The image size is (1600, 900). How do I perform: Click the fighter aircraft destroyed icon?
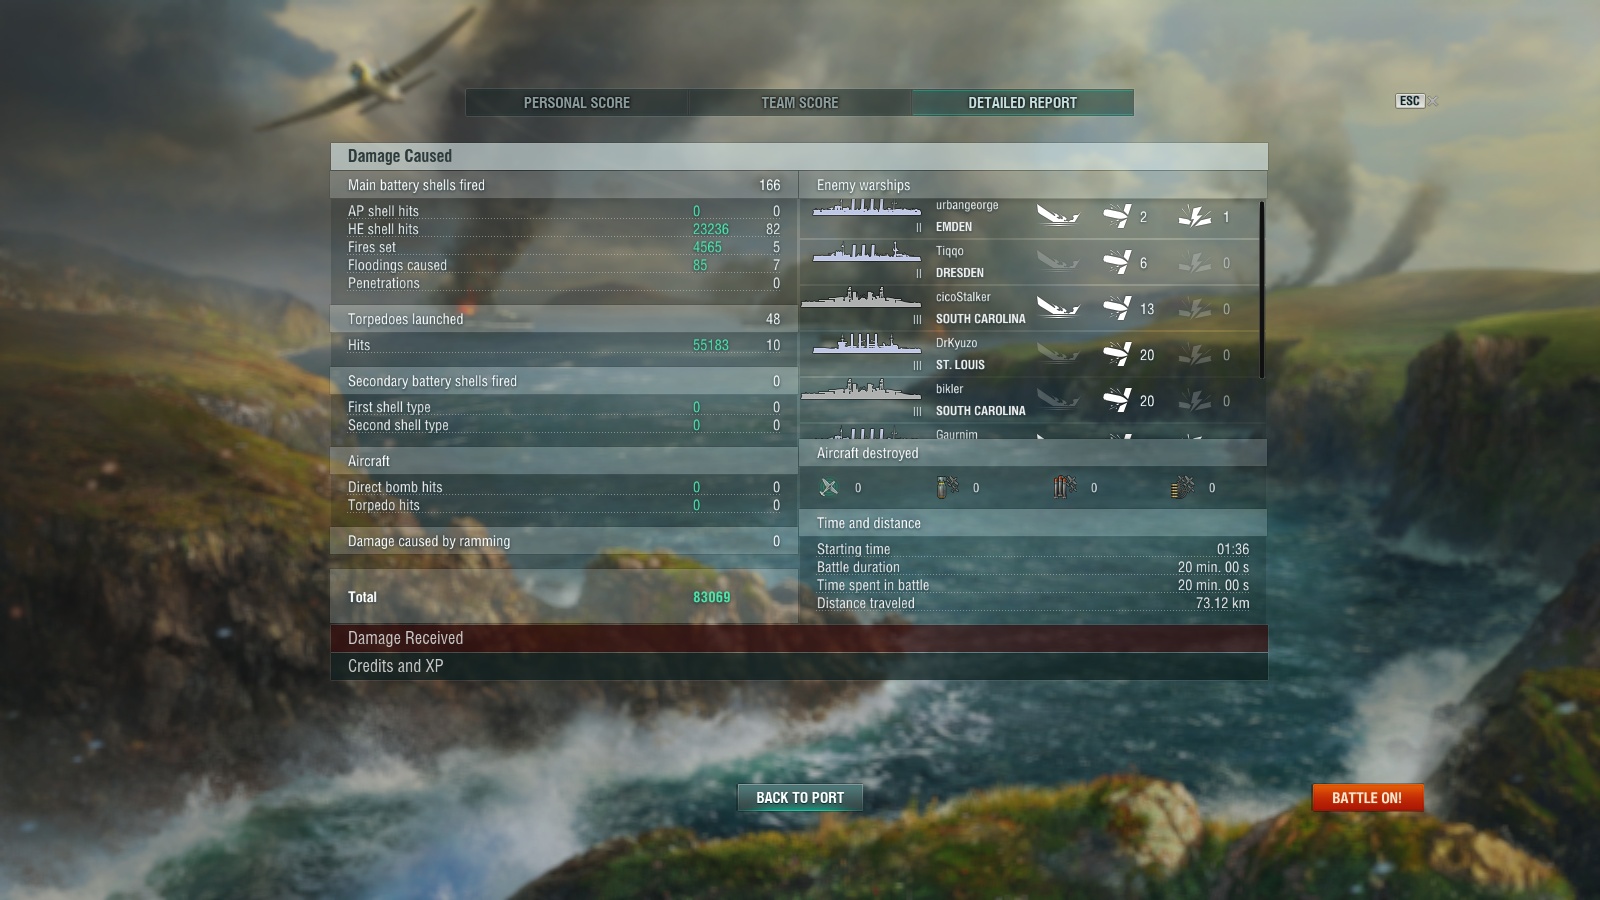(x=829, y=487)
